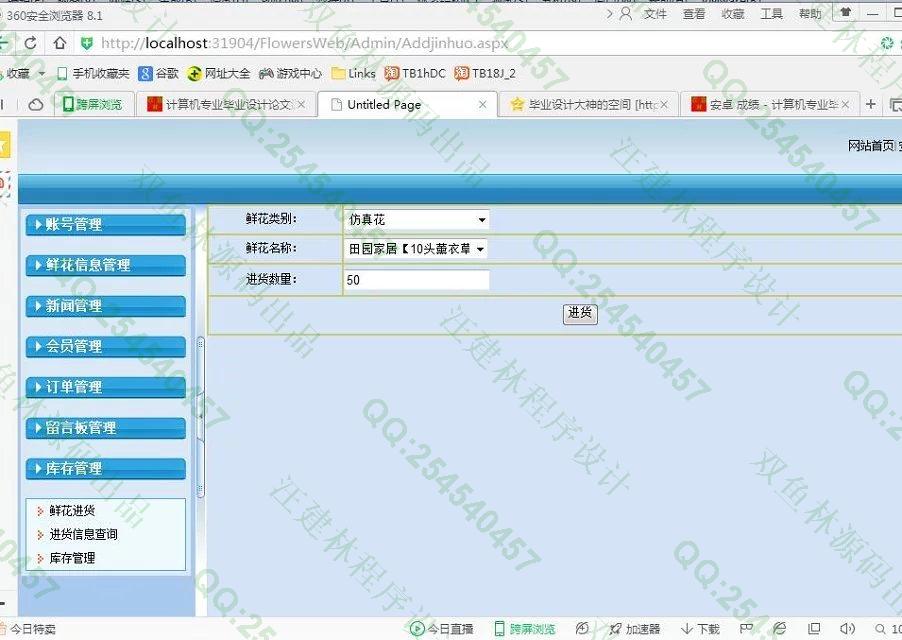The image size is (902, 640).
Task: Click the sound volume icon in status bar
Action: [x=848, y=629]
